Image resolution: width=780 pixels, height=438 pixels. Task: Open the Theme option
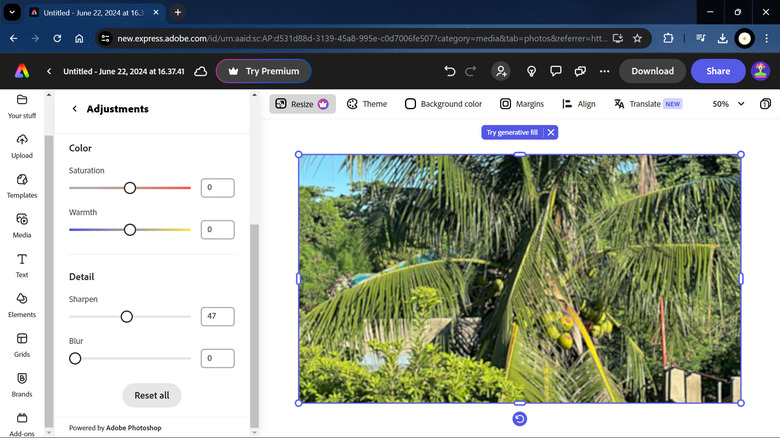coord(367,104)
